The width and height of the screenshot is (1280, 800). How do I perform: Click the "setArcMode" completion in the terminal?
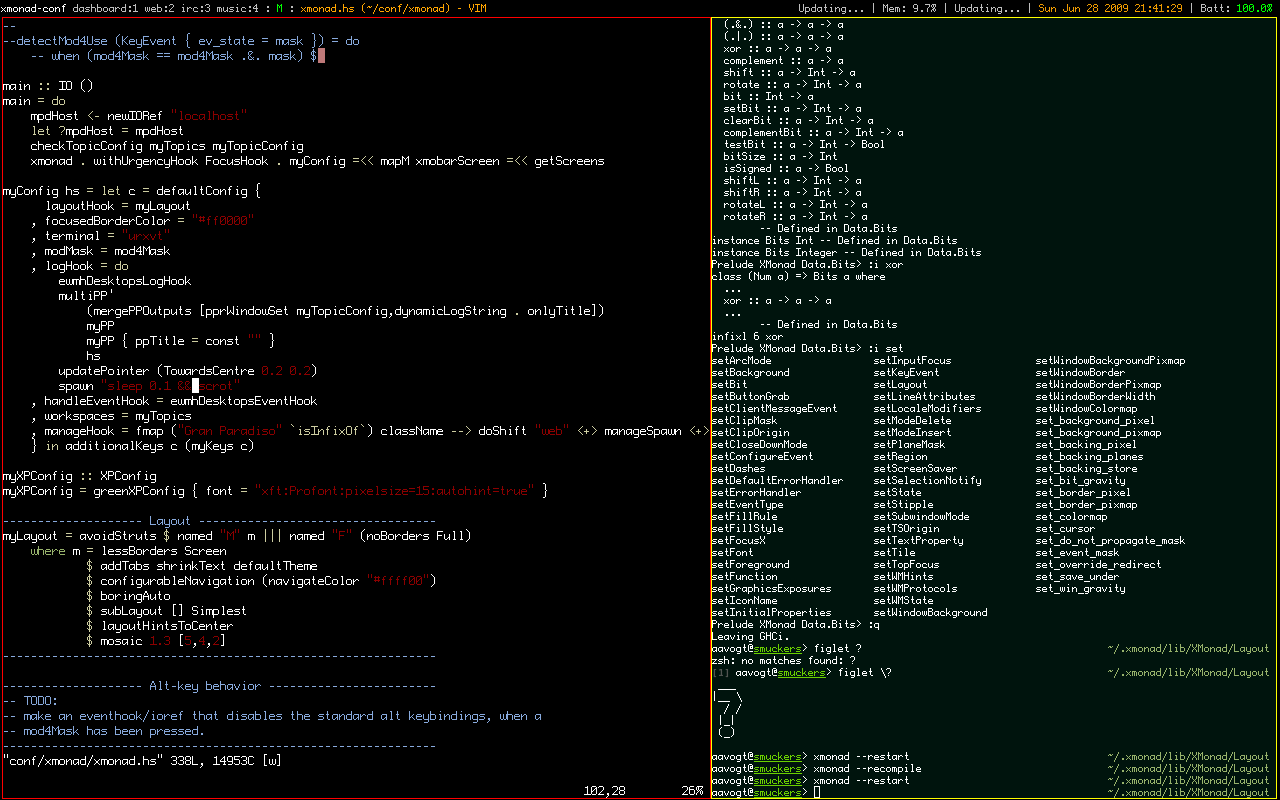(x=741, y=361)
